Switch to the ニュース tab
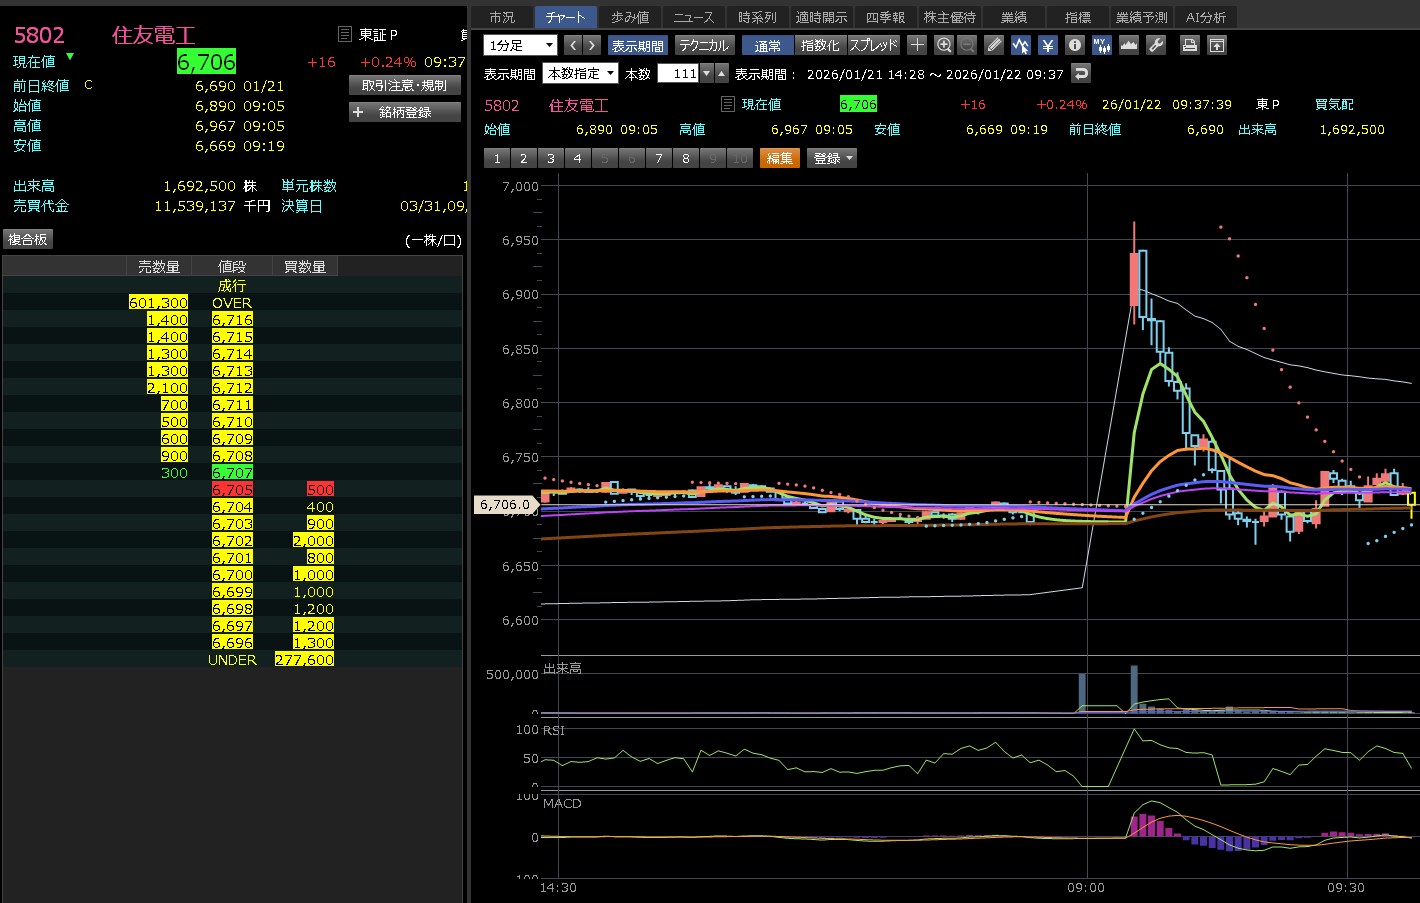Viewport: 1420px width, 903px height. [x=693, y=17]
